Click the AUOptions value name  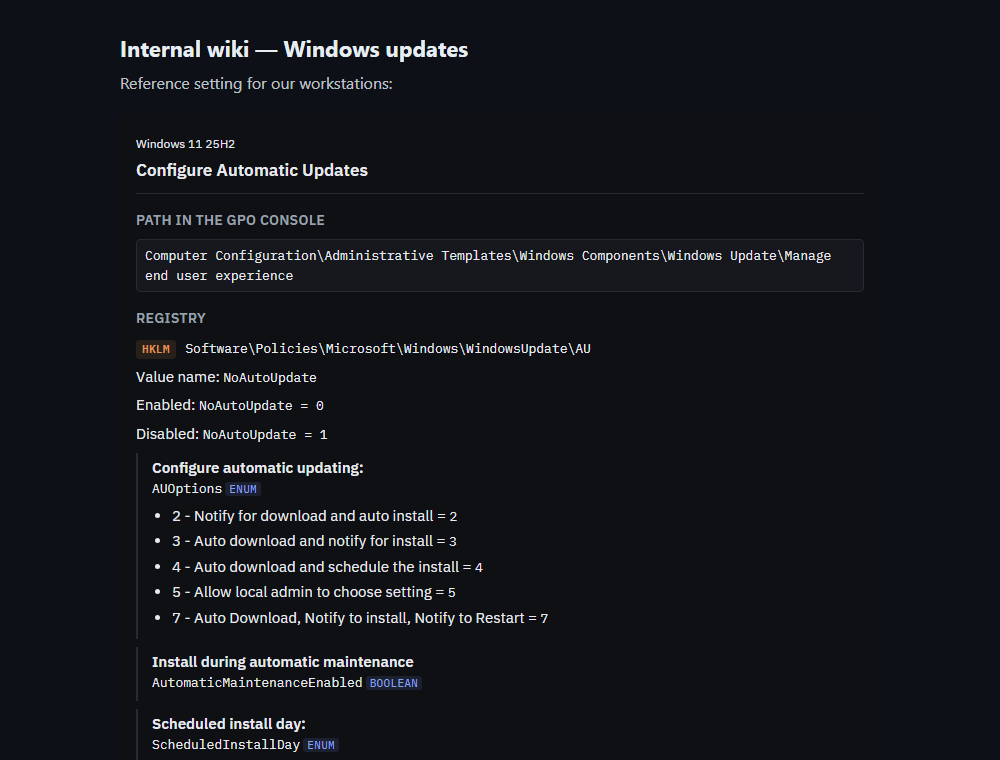(x=187, y=489)
